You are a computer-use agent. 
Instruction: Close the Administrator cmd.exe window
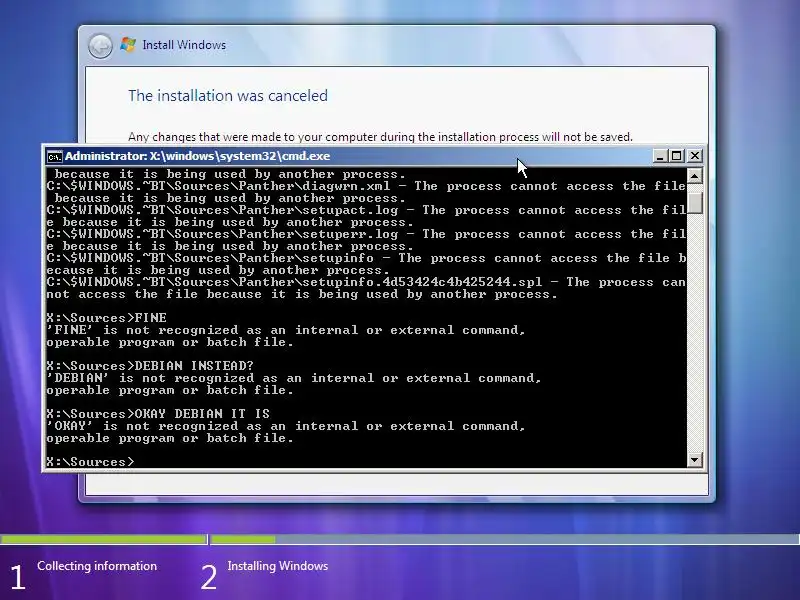point(694,156)
